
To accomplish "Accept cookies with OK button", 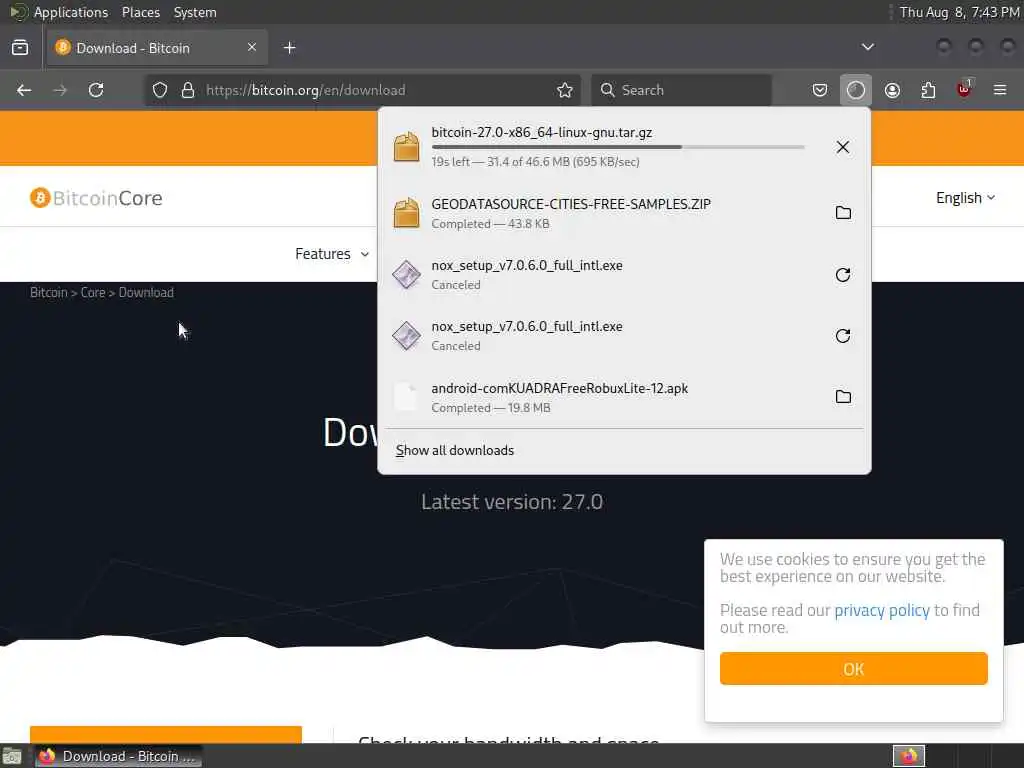I will pyautogui.click(x=854, y=669).
